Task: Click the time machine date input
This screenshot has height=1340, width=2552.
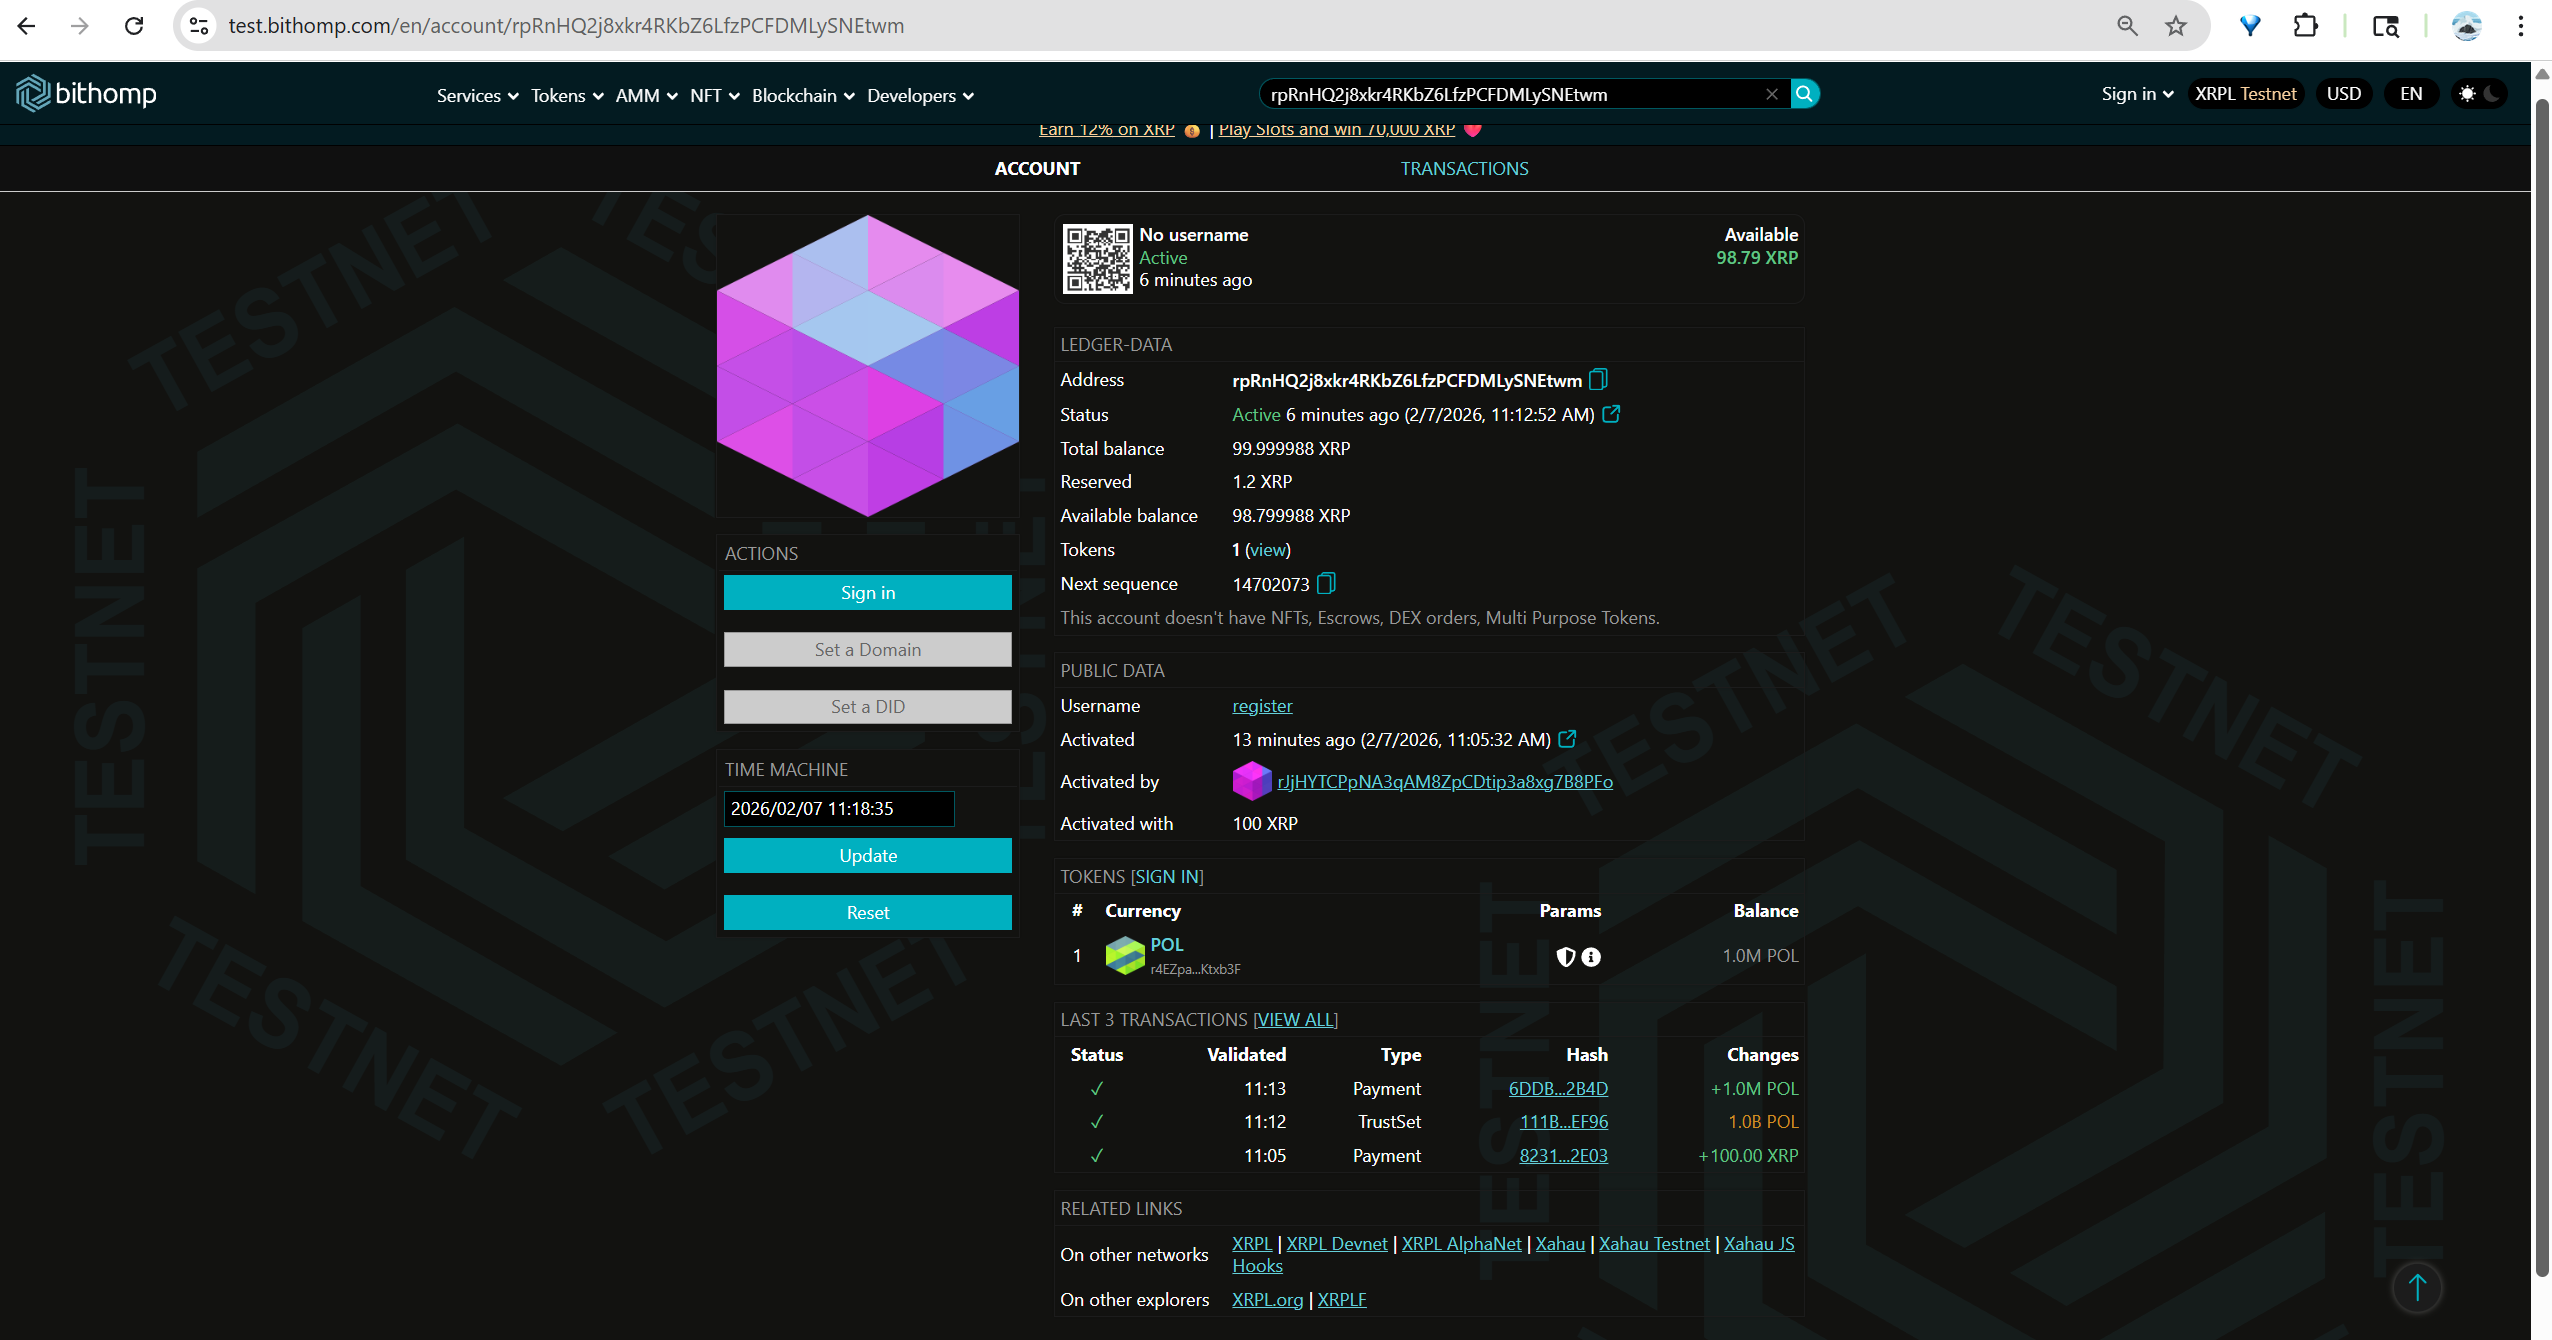Action: (x=838, y=808)
